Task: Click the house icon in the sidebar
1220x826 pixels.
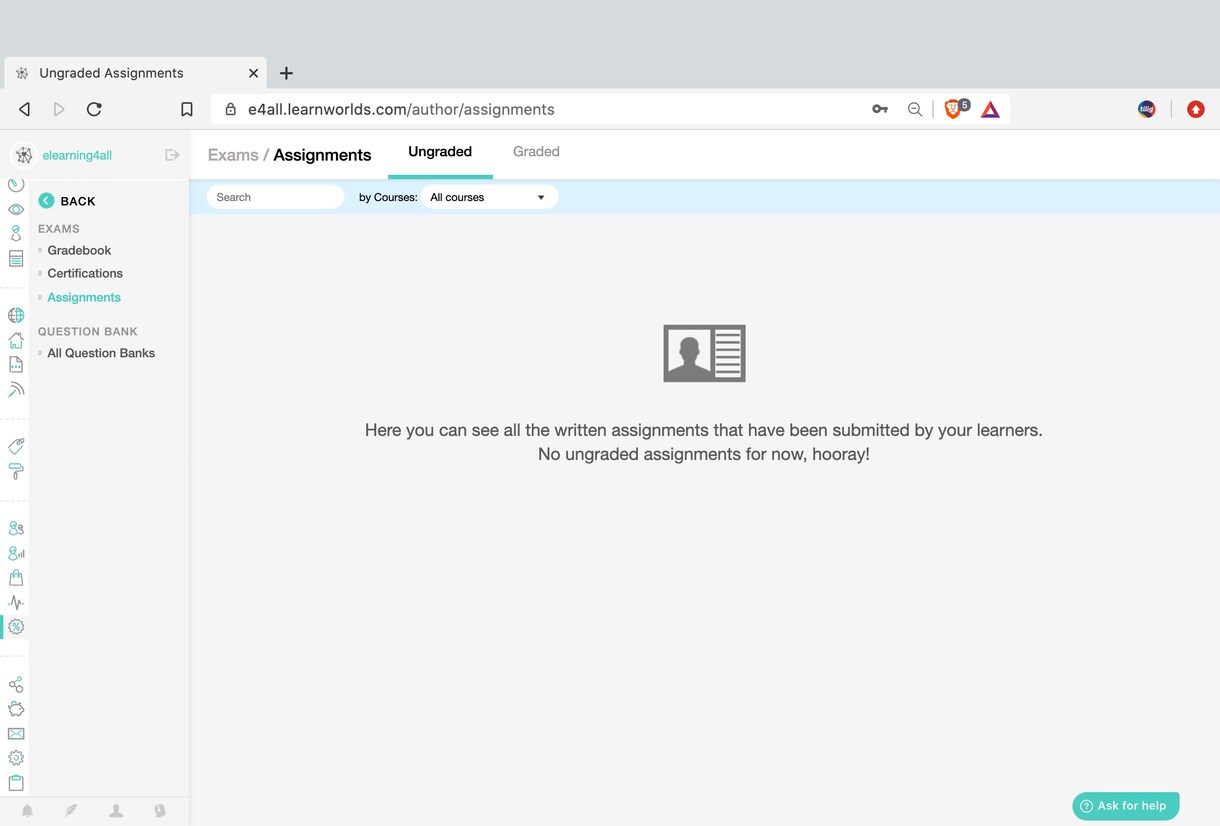Action: (x=16, y=340)
